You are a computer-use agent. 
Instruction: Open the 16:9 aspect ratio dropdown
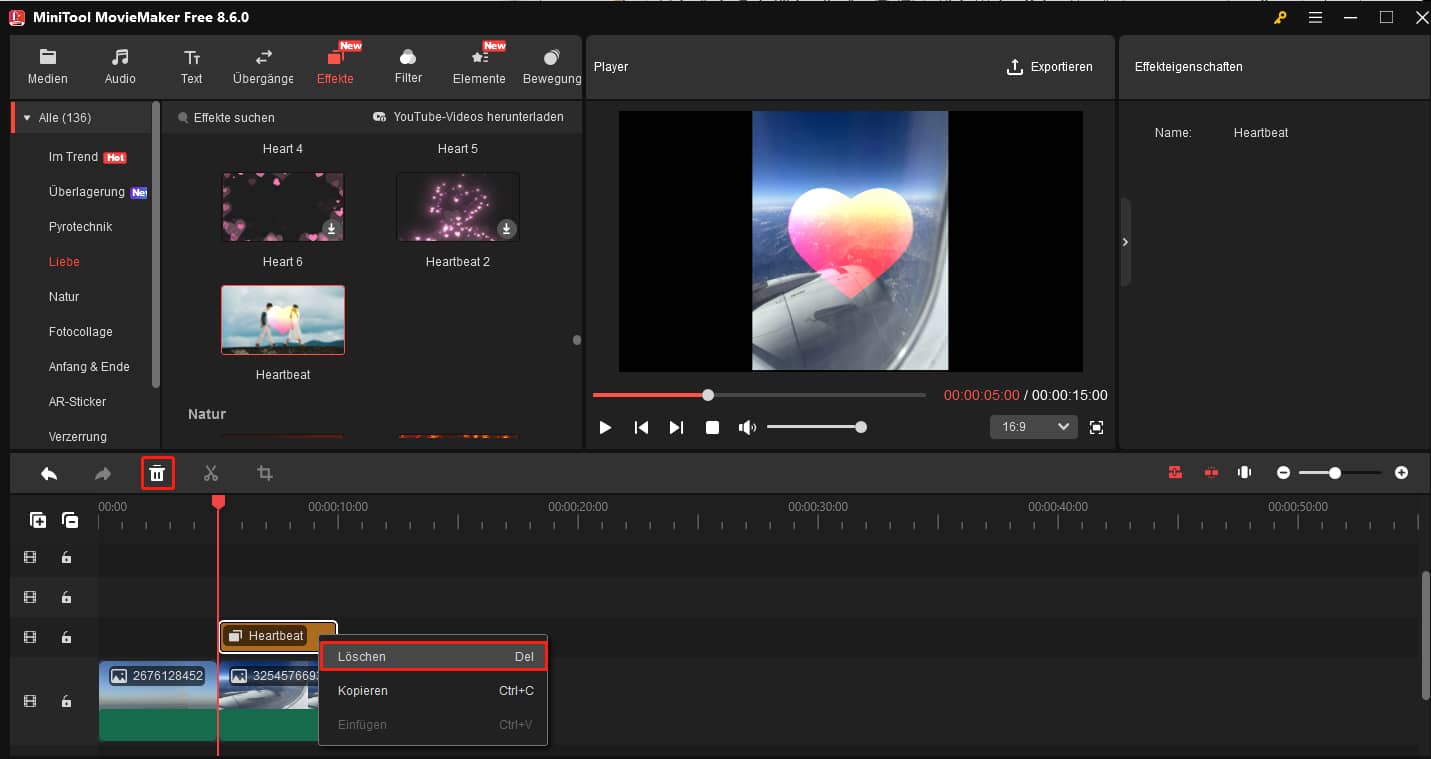pos(1033,427)
